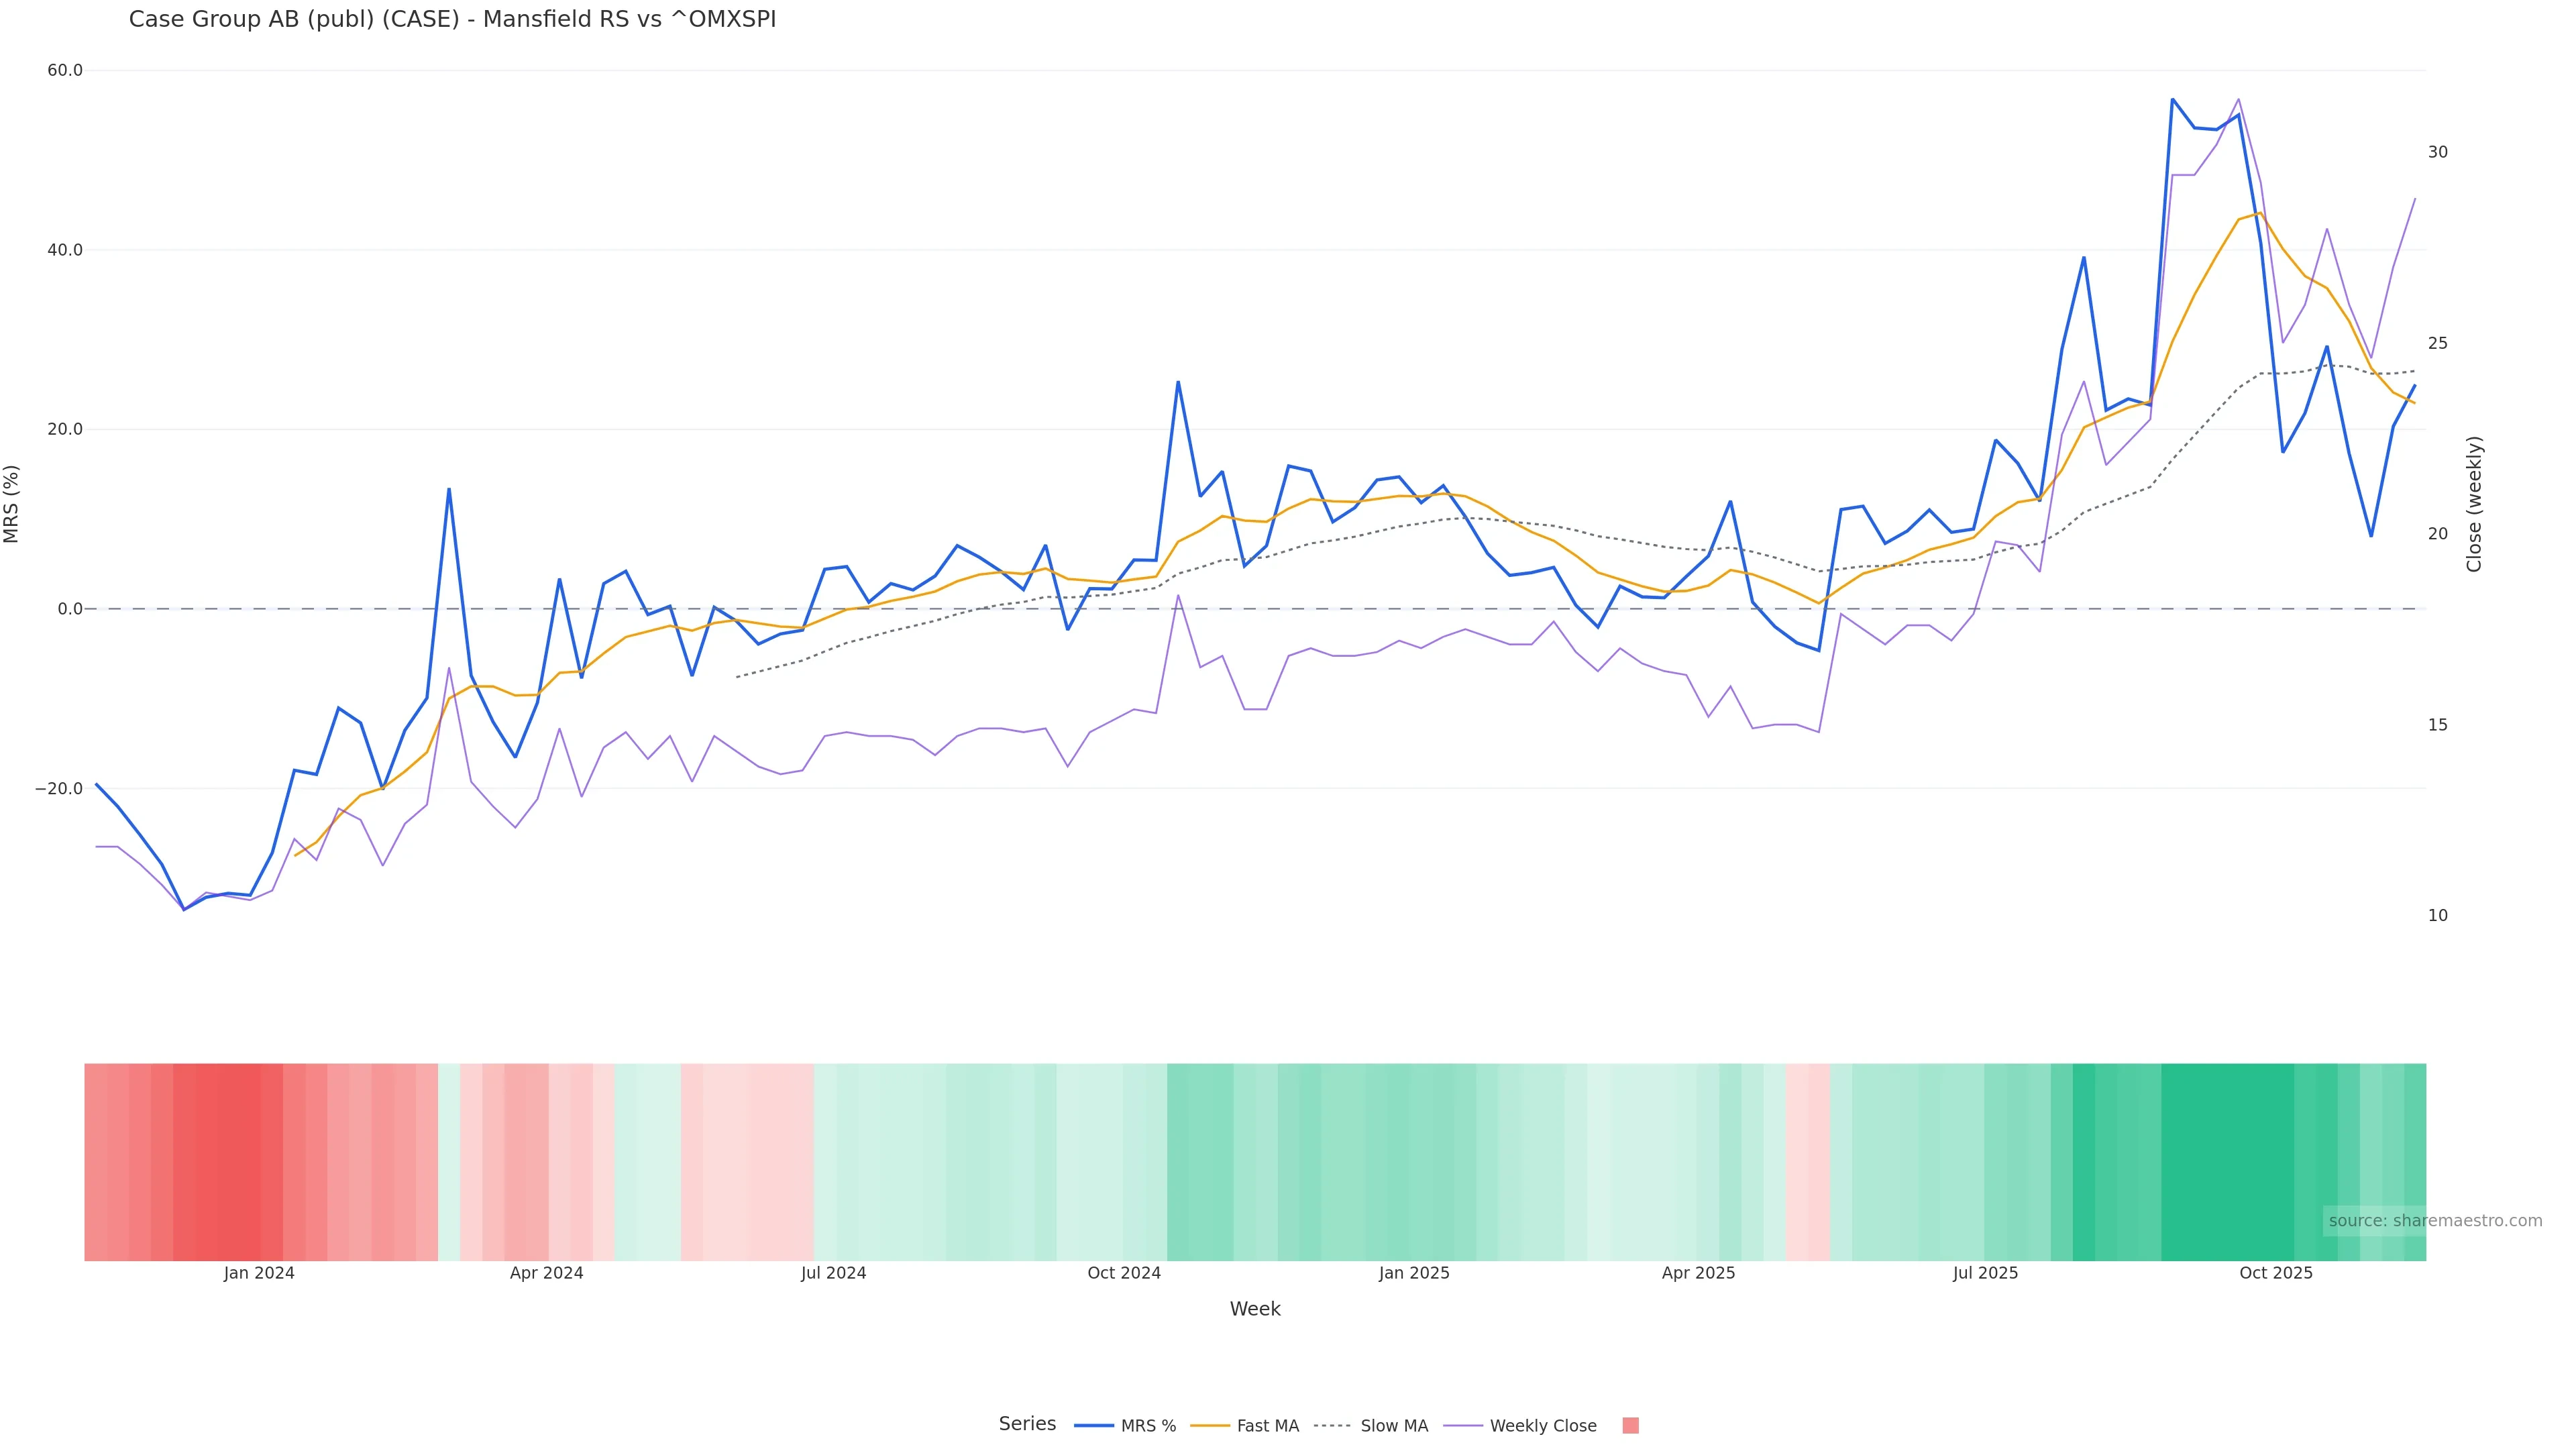Toggle the Slow MA legend text
The width and height of the screenshot is (2576, 1449).
[x=1394, y=1426]
